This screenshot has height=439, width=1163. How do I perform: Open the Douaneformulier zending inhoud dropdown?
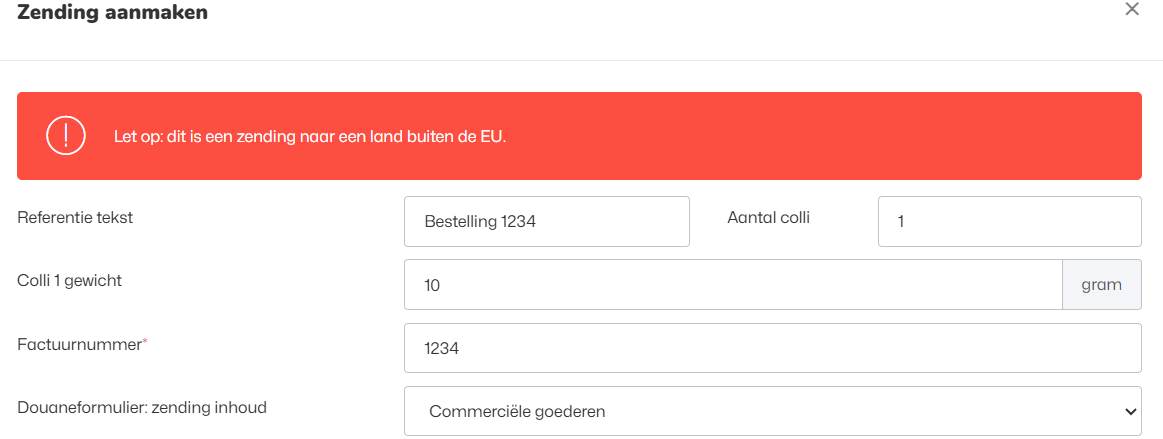pos(772,411)
